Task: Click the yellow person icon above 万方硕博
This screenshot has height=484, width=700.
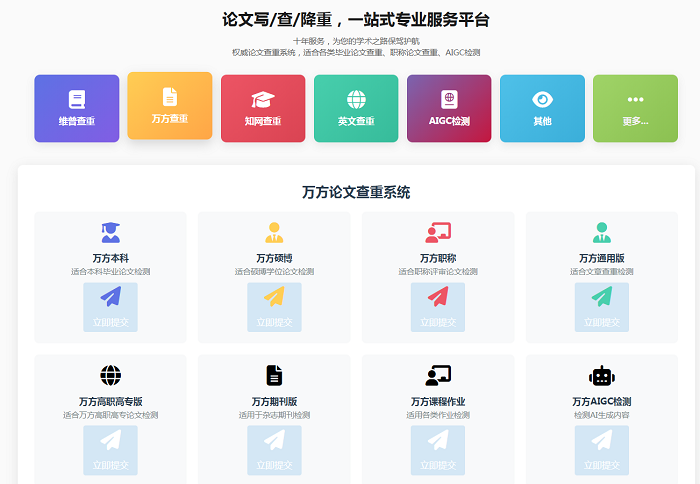Action: pyautogui.click(x=275, y=233)
